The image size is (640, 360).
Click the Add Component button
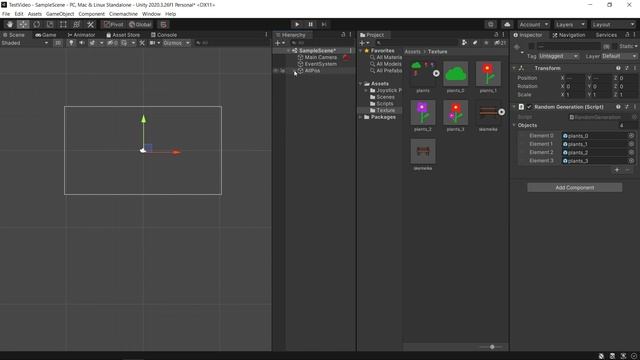tap(575, 187)
